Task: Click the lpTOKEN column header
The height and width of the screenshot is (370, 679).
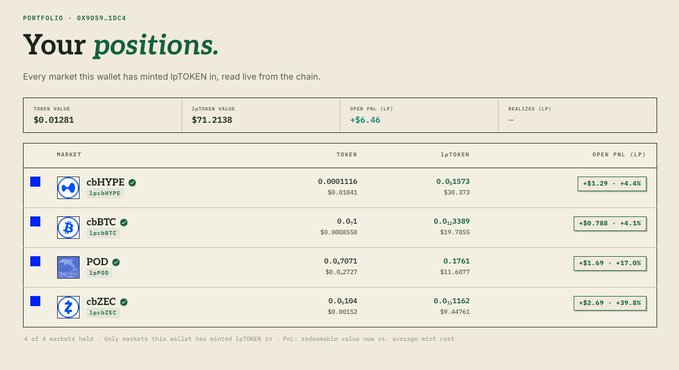Action: [x=455, y=155]
